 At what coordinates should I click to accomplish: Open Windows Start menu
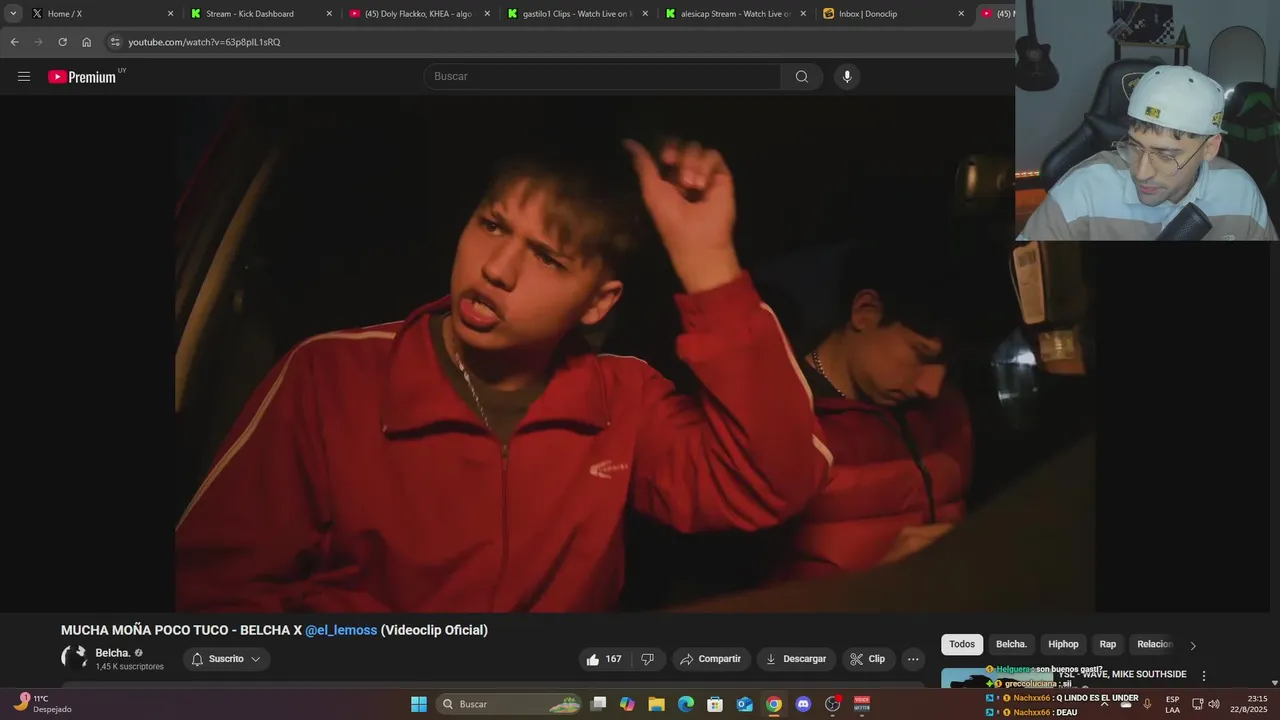click(x=419, y=704)
